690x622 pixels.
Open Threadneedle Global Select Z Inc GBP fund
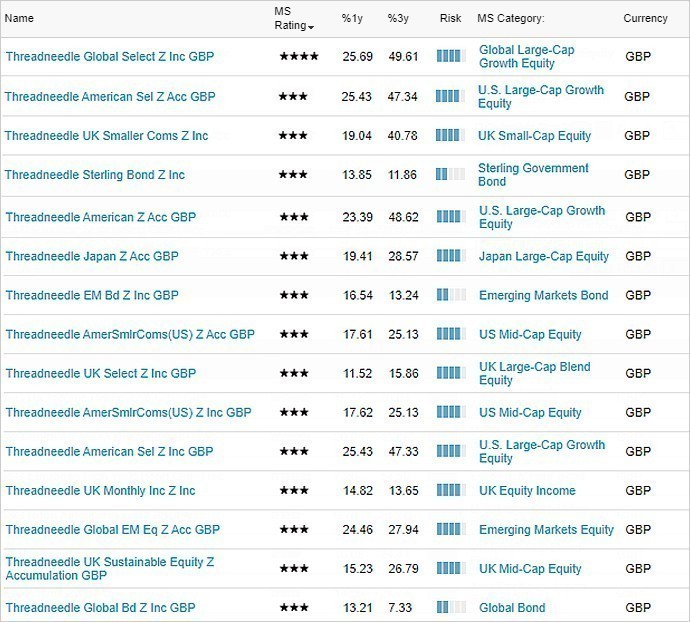pos(110,56)
